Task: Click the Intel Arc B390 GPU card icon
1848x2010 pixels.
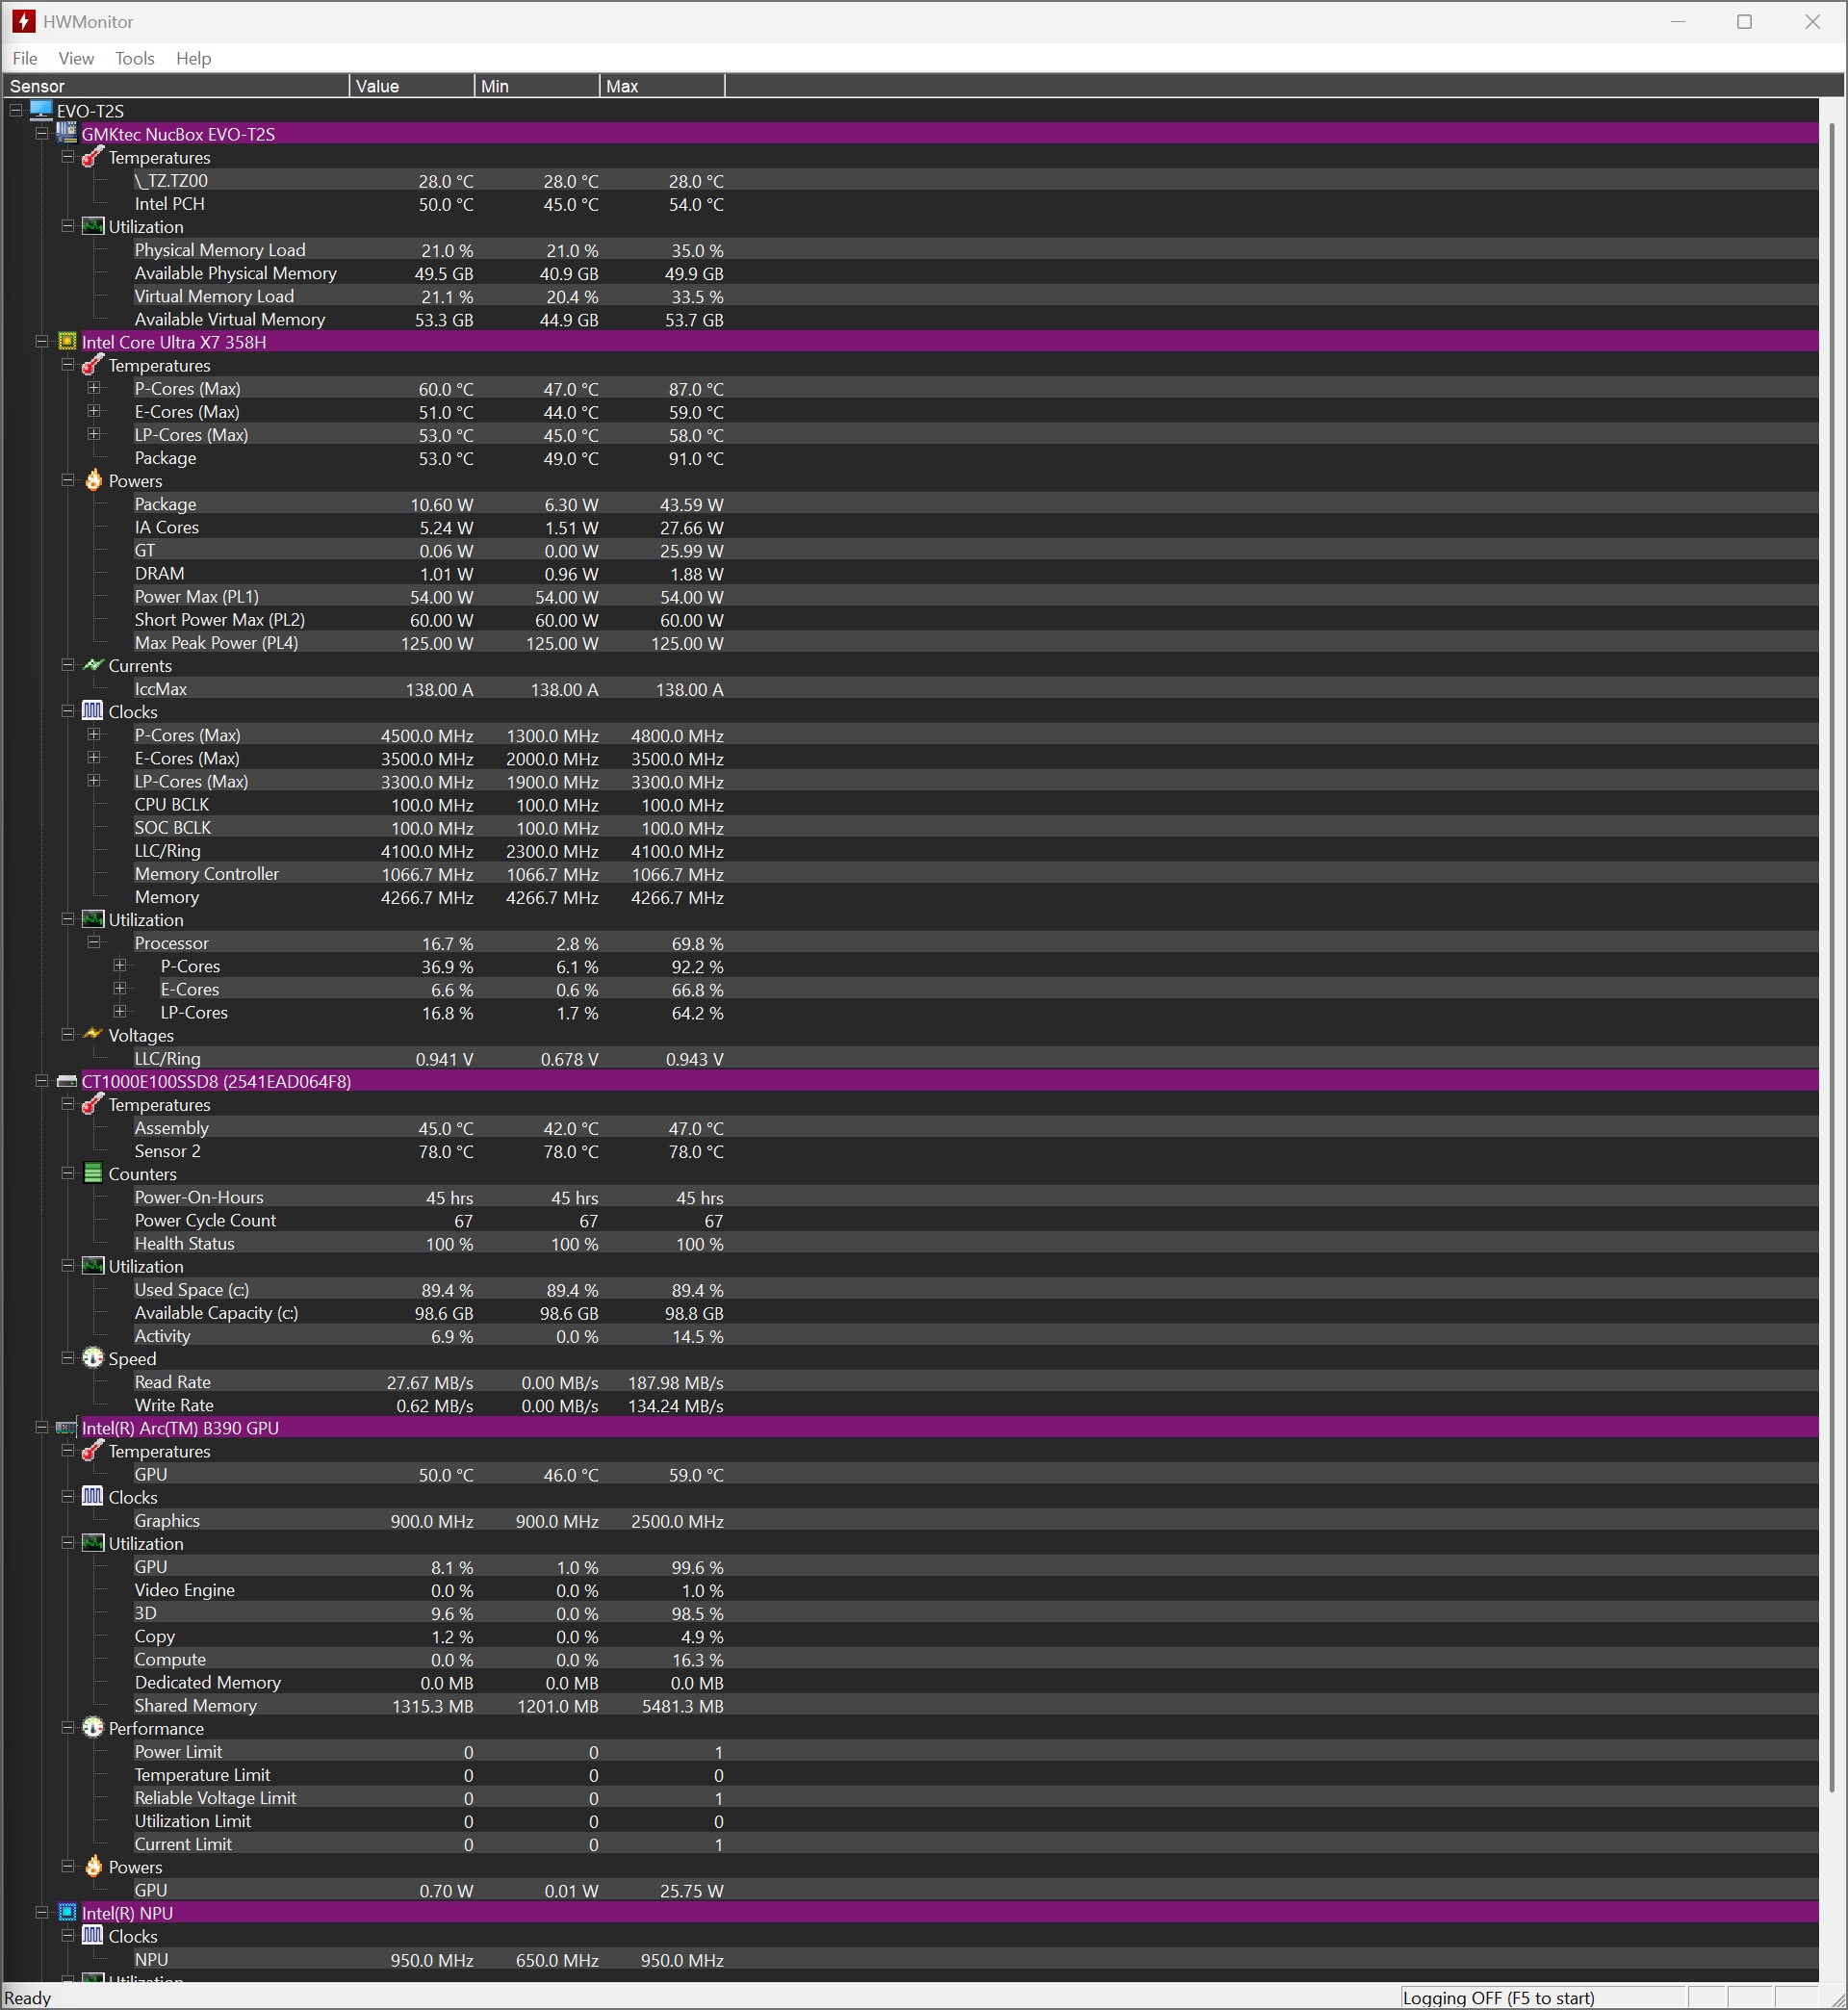Action: click(67, 1427)
